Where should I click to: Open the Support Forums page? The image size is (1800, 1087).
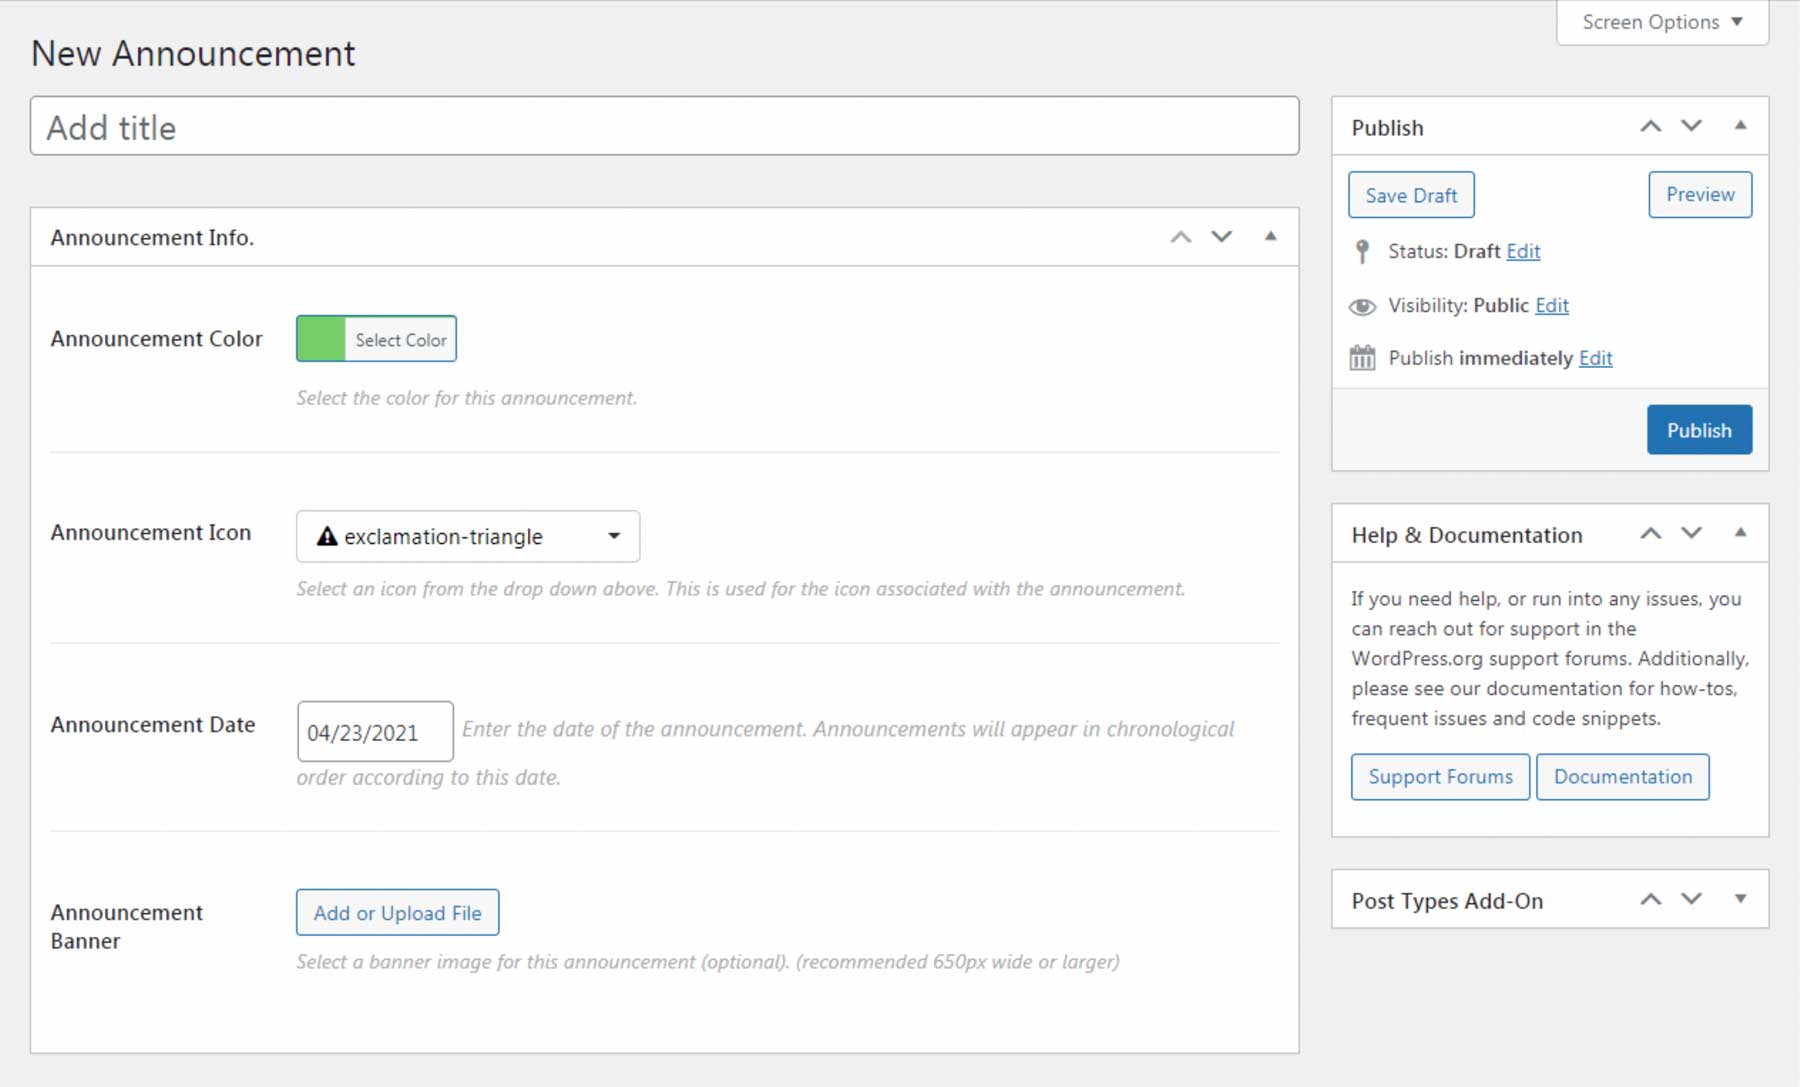pos(1440,776)
